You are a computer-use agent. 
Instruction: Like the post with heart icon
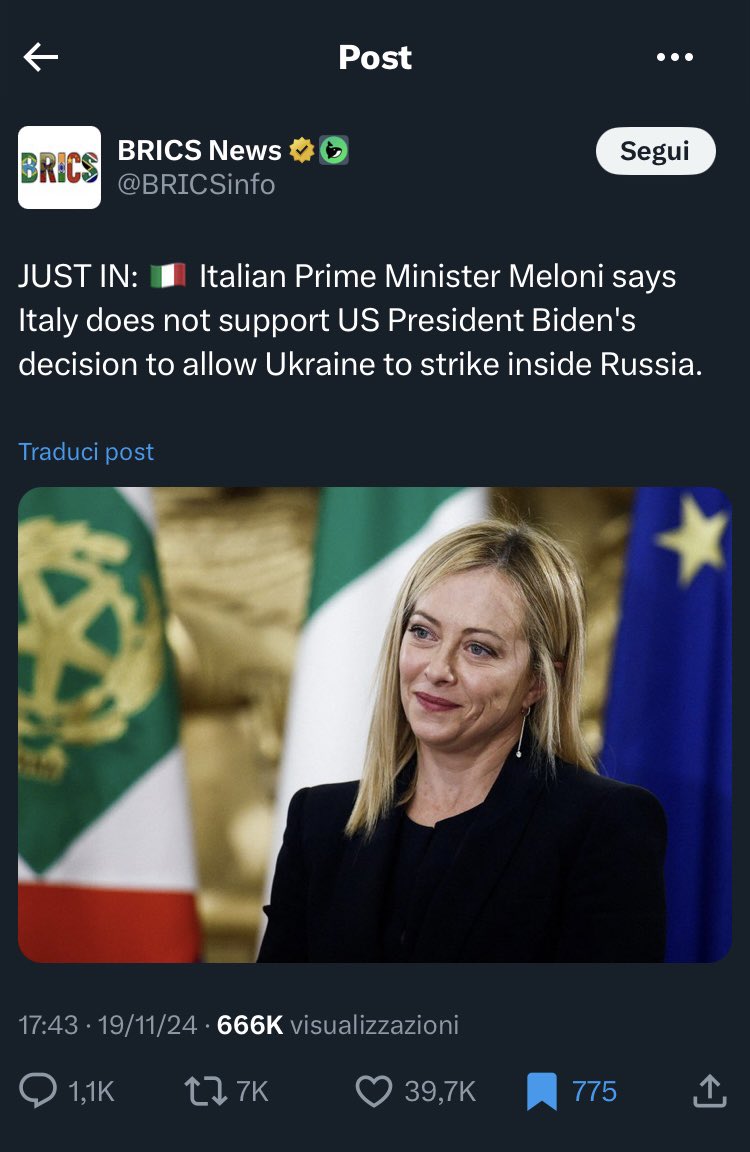point(374,1091)
